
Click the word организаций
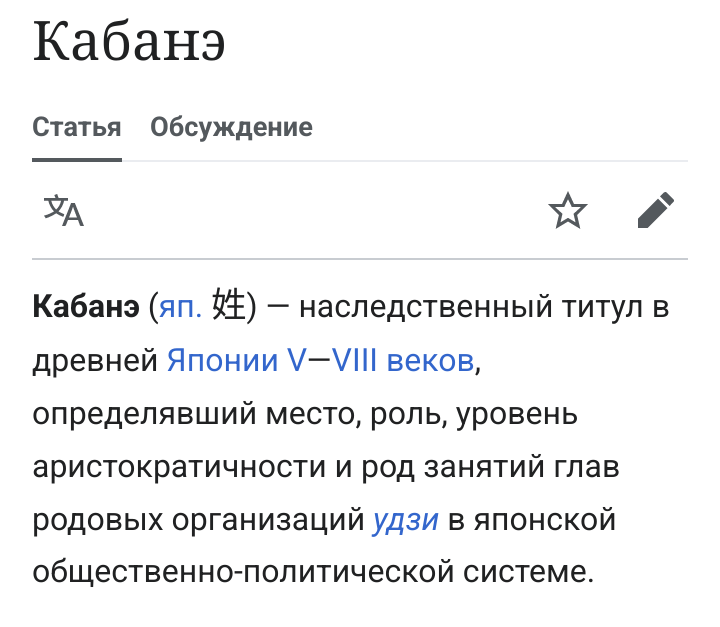(x=268, y=521)
